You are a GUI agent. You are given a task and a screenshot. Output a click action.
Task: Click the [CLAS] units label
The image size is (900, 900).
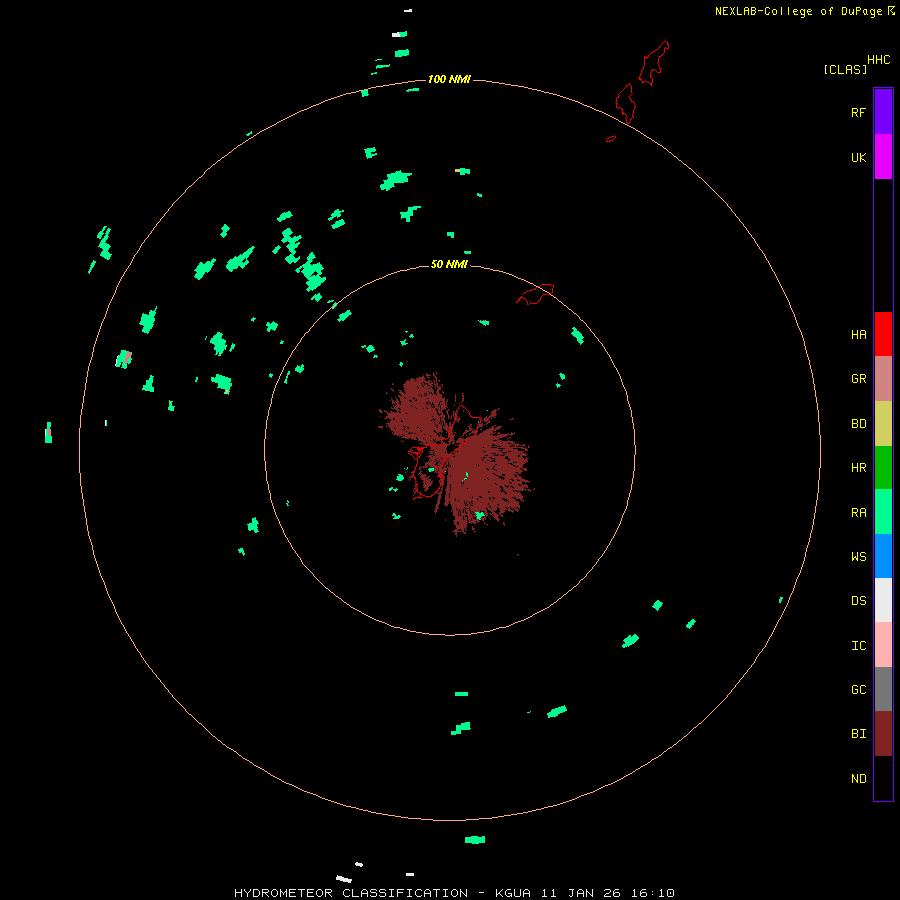[845, 69]
